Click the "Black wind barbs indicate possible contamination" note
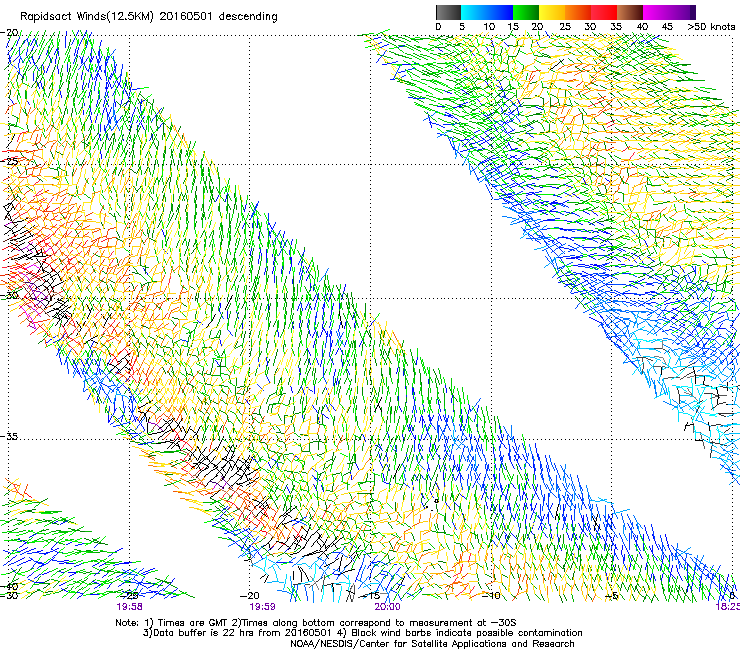Image resolution: width=740 pixels, height=650 pixels. point(467,633)
